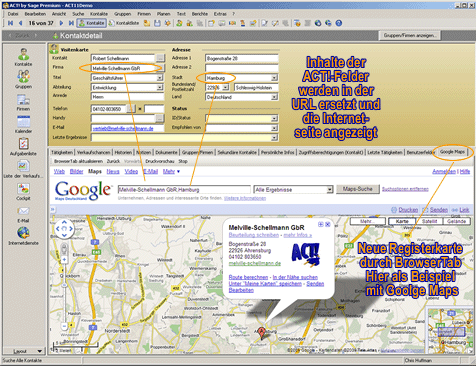Open the Extras menu
Viewport: 476px width, 366px height.
pos(220,14)
